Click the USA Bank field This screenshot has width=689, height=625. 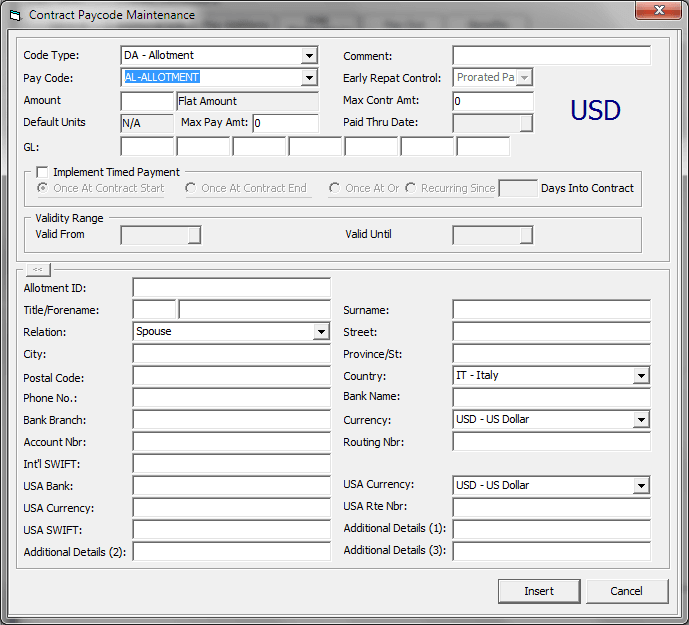[x=232, y=486]
